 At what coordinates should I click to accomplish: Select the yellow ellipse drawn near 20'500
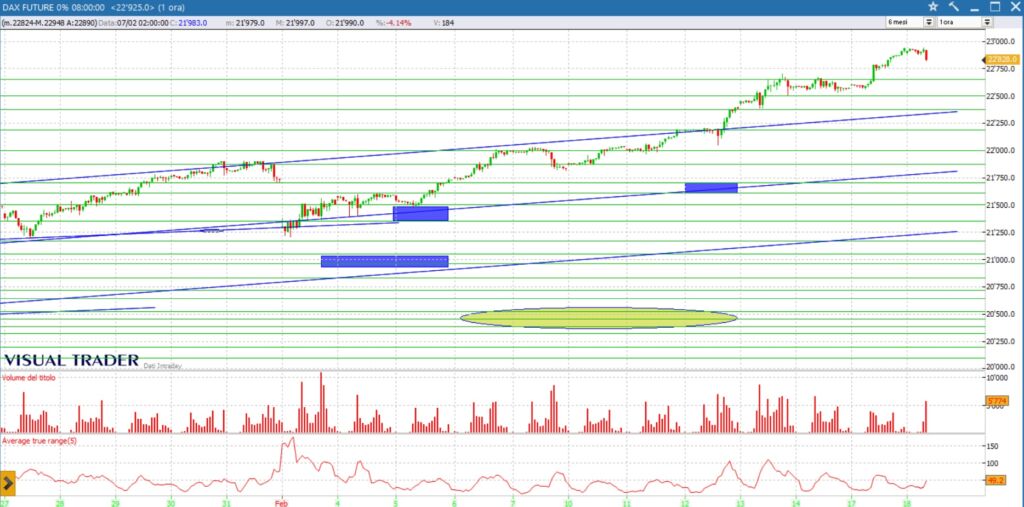tap(599, 318)
